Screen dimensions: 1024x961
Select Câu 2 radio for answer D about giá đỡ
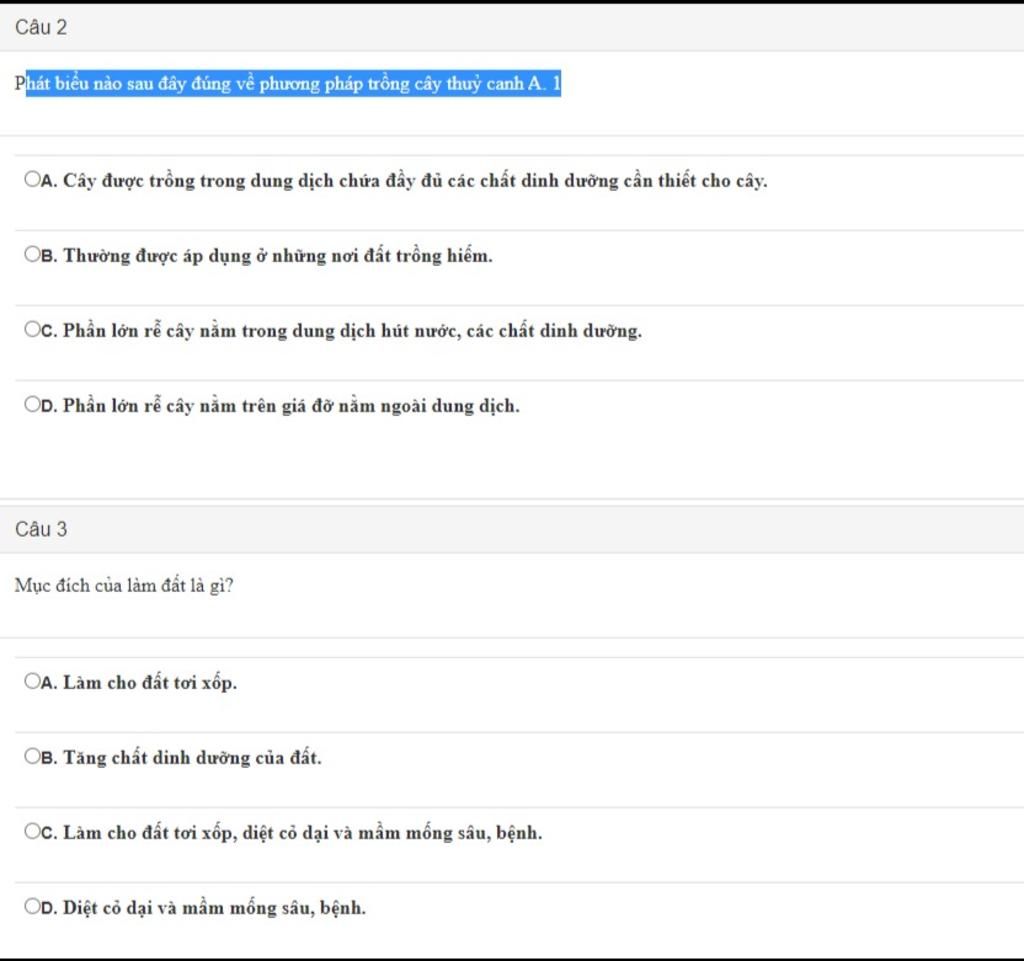pos(32,404)
